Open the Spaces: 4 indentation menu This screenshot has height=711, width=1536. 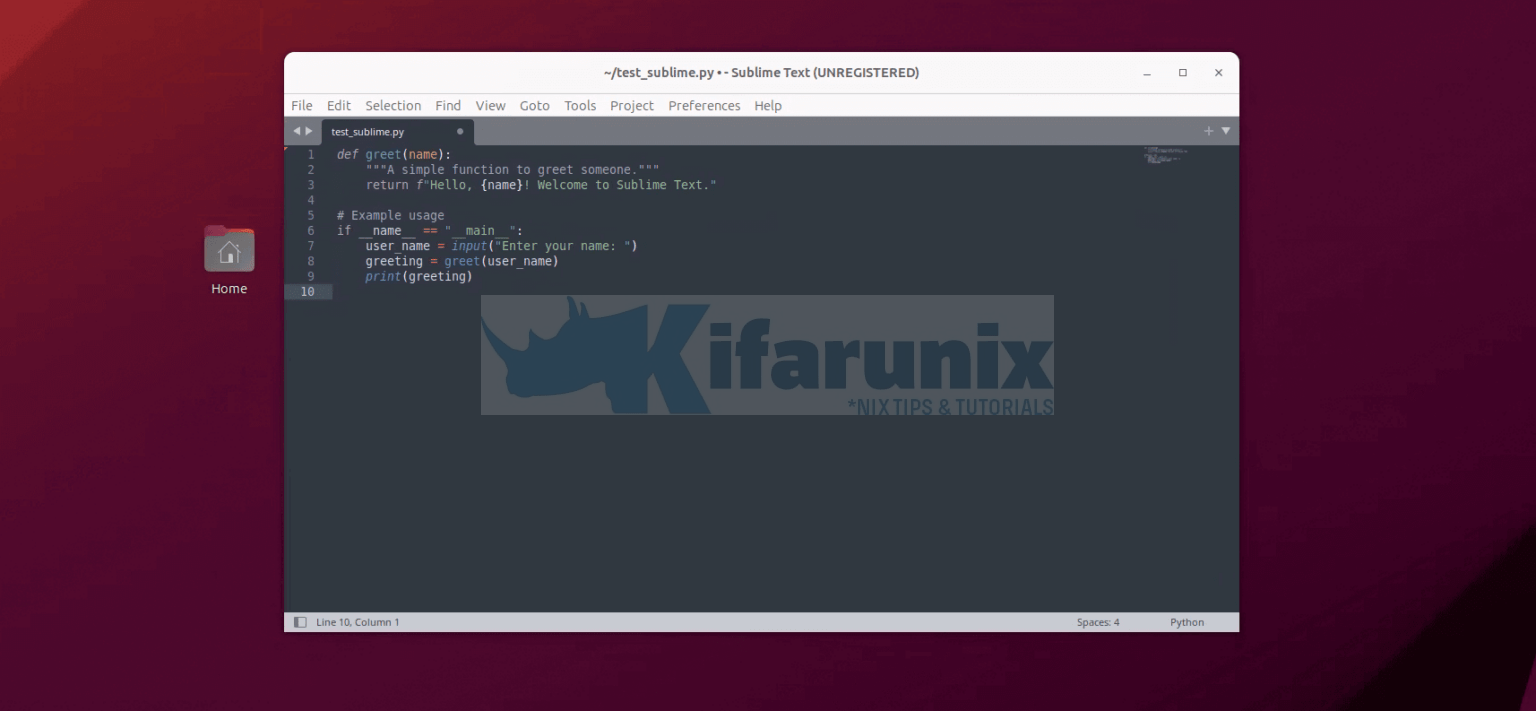(1097, 621)
